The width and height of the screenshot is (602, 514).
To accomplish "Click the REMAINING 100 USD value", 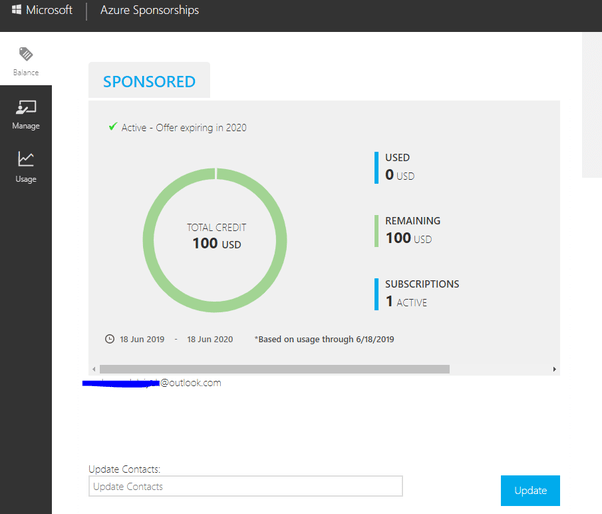I will click(x=408, y=238).
